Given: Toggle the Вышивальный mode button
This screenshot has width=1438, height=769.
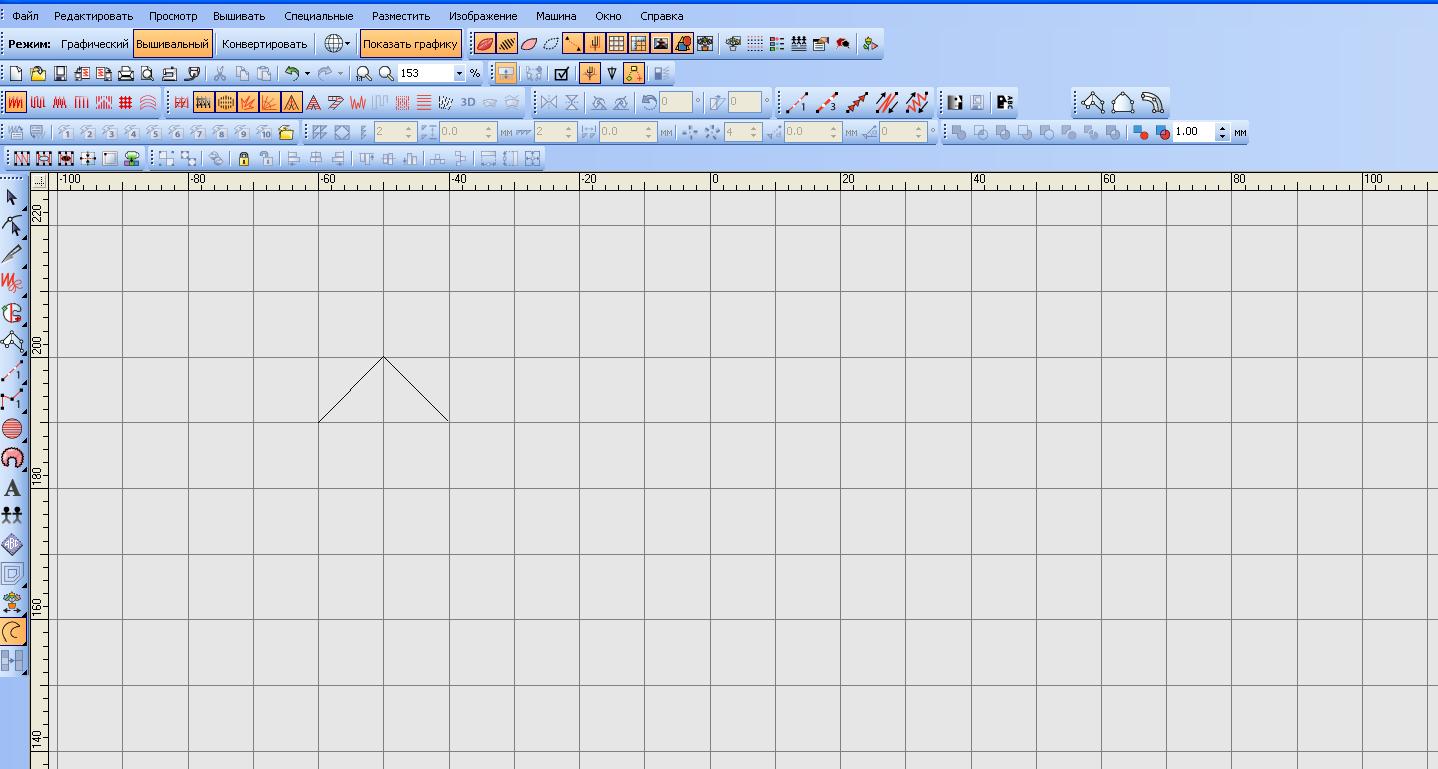Looking at the screenshot, I should pyautogui.click(x=173, y=44).
